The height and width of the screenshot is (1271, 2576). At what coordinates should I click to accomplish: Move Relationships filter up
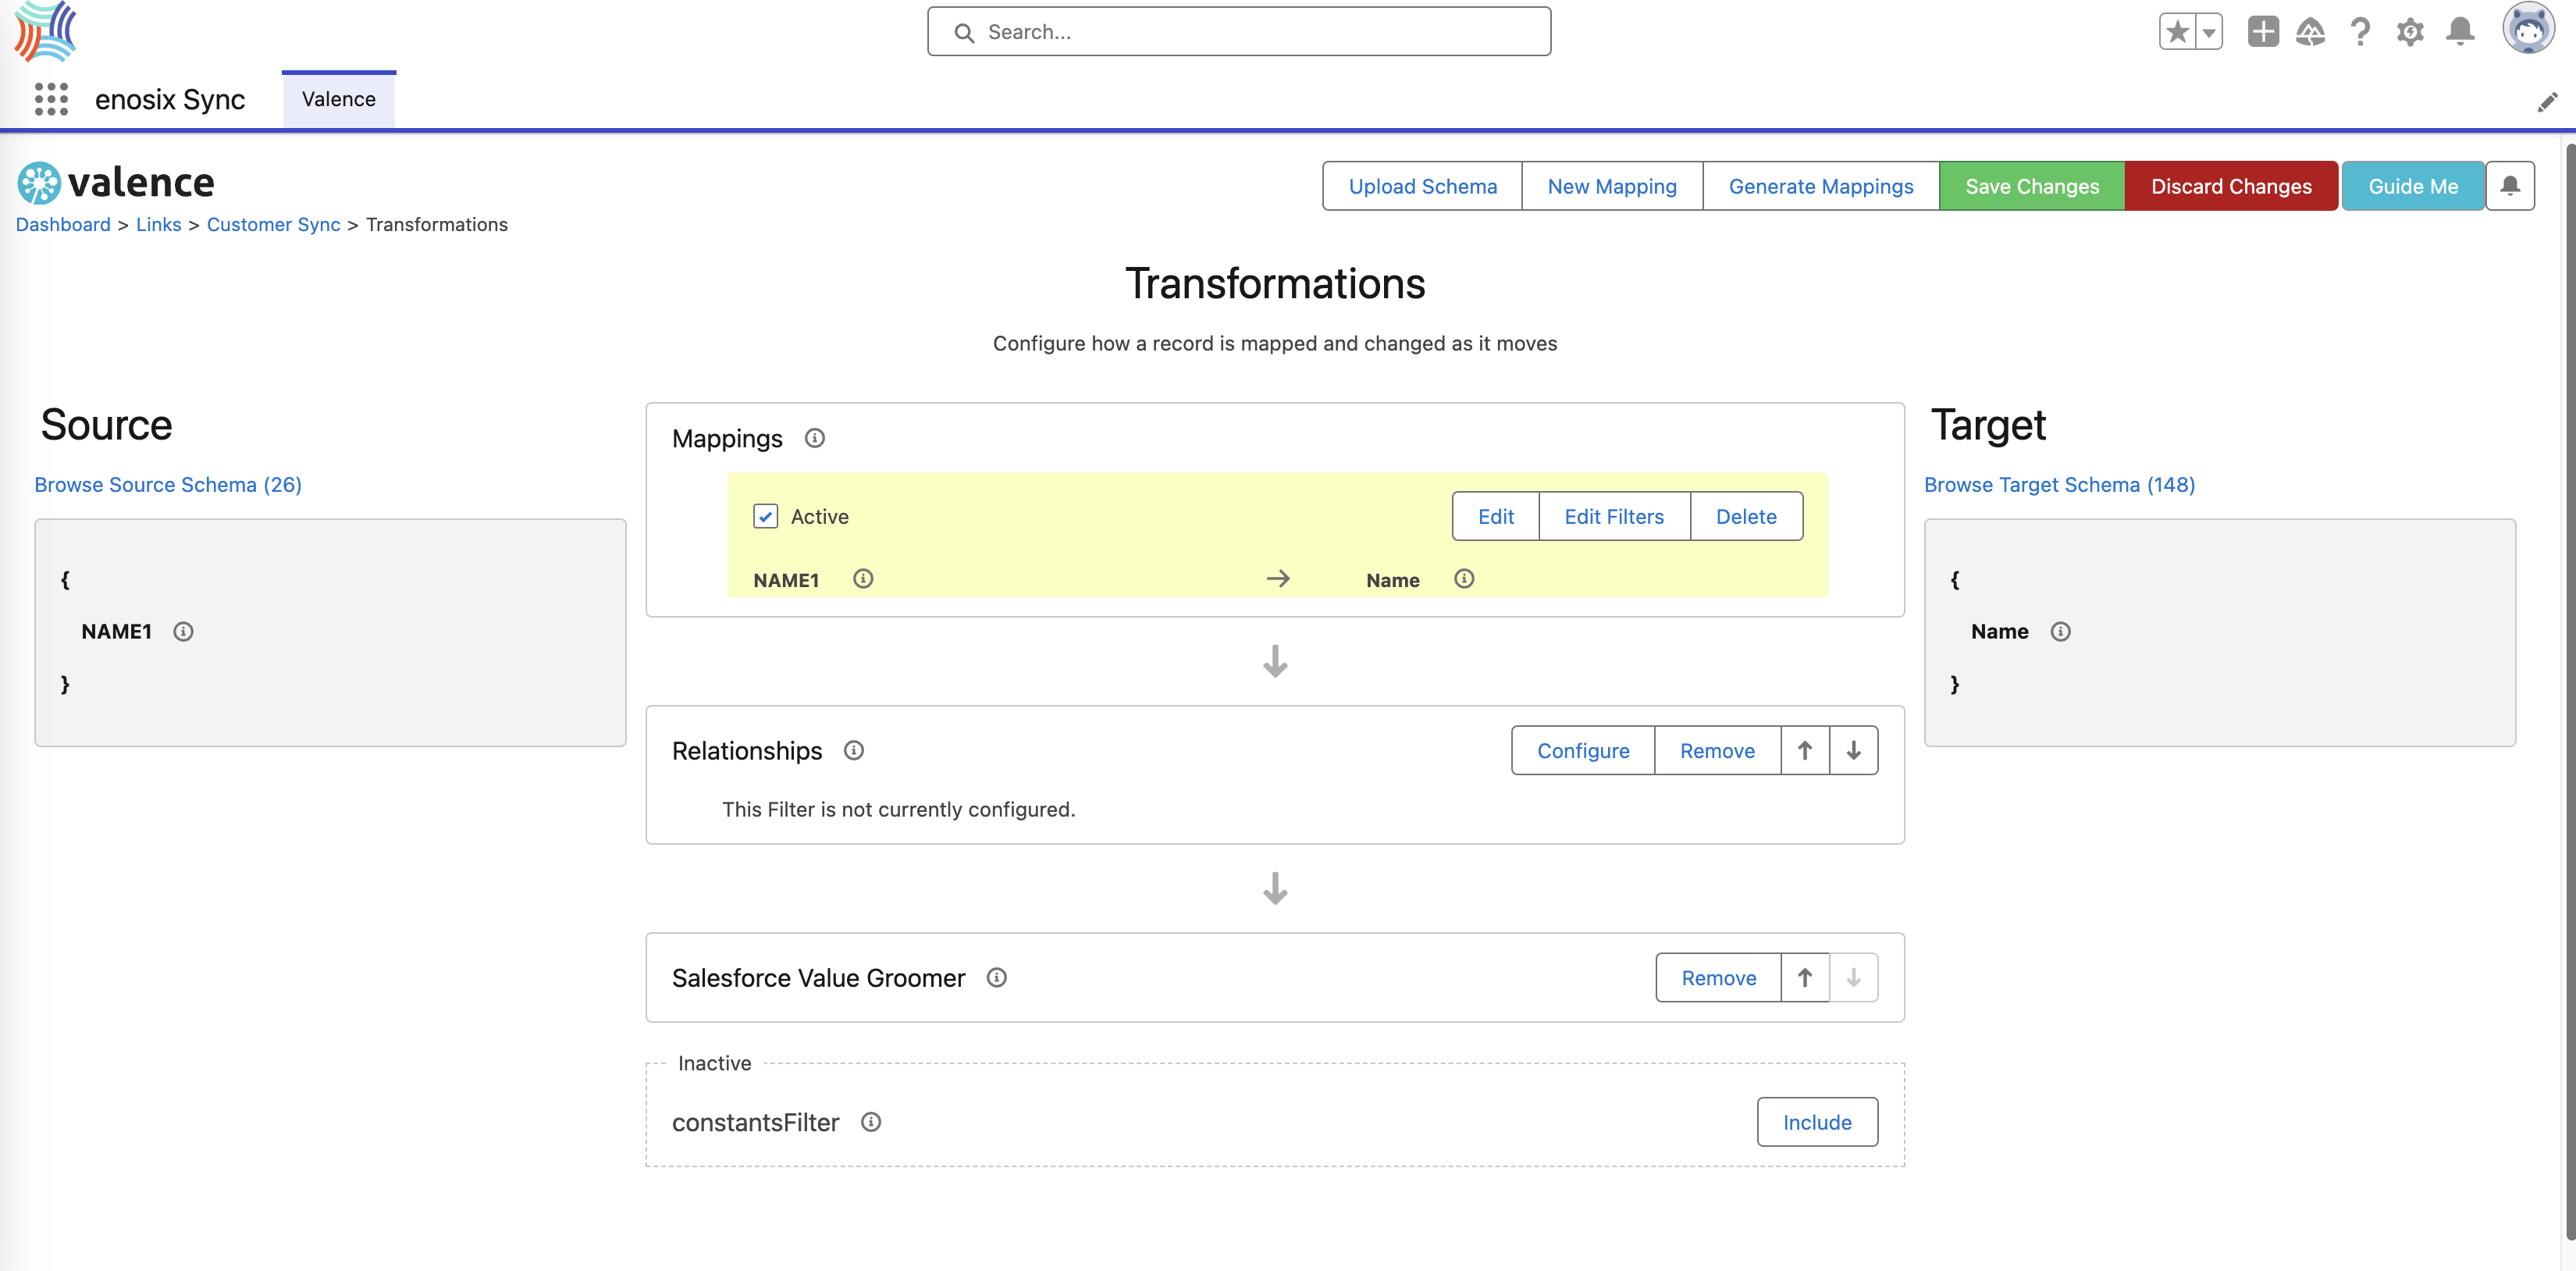pyautogui.click(x=1805, y=750)
